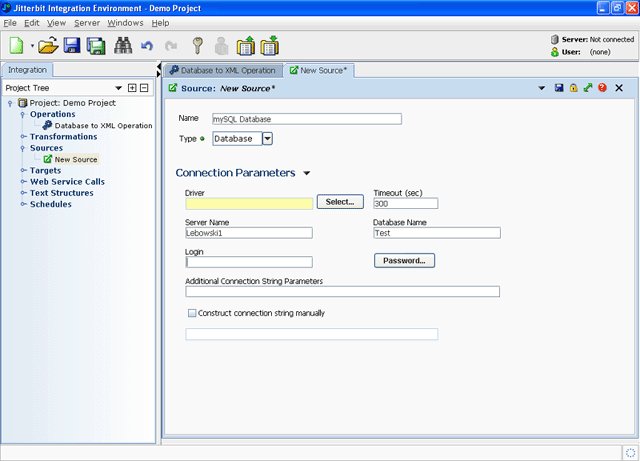Switch to Database to XML Operation tab

[x=222, y=71]
